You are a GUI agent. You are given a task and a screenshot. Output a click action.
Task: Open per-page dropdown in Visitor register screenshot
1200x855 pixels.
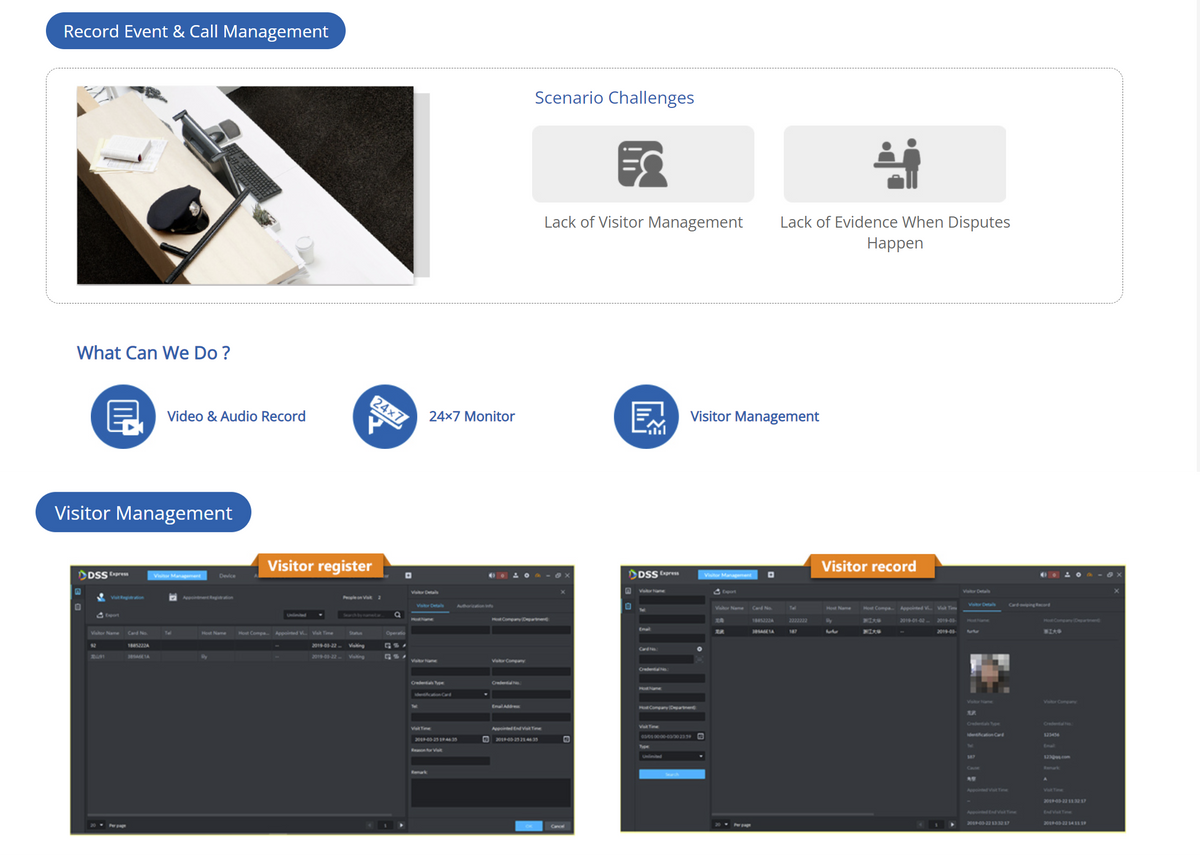(95, 825)
